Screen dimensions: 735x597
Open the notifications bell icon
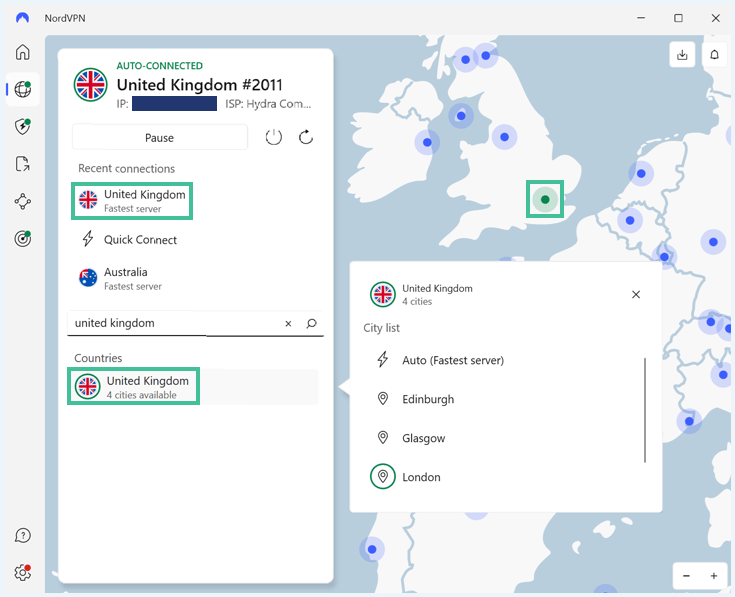[714, 55]
